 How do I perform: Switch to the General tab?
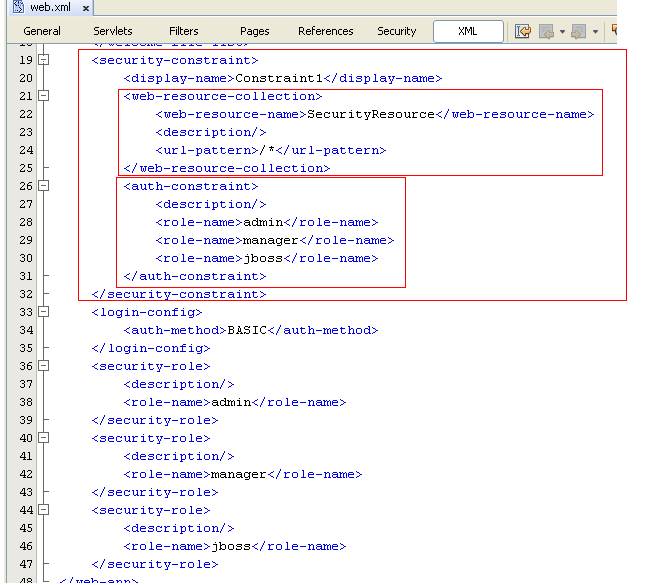pos(42,31)
